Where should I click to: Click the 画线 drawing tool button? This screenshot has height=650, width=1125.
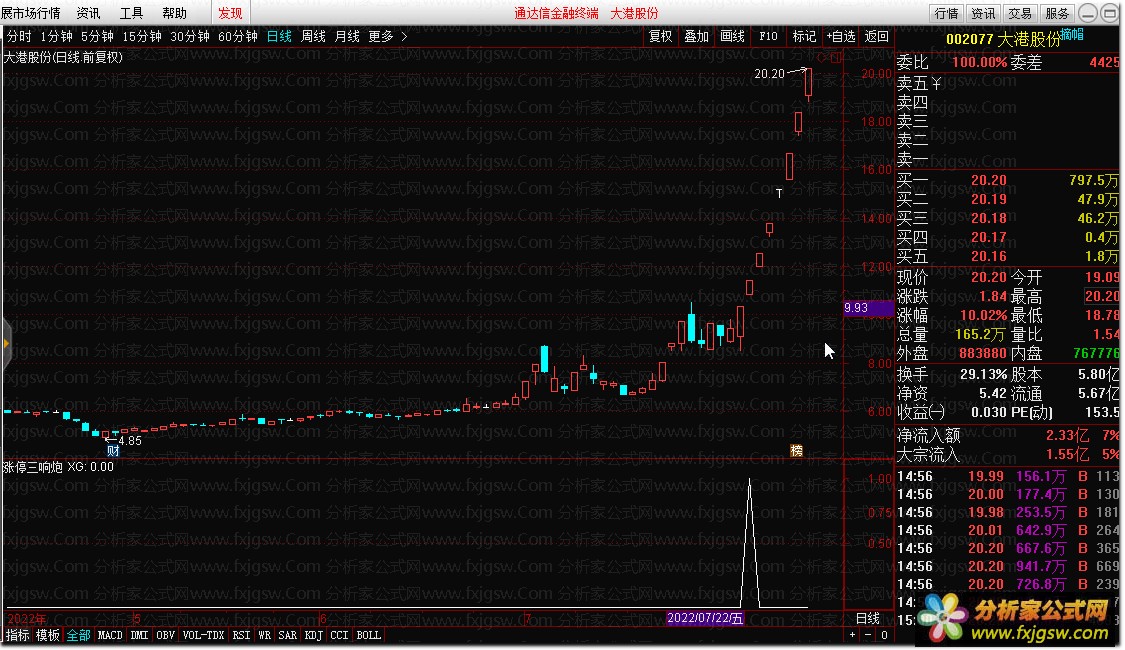[x=732, y=36]
